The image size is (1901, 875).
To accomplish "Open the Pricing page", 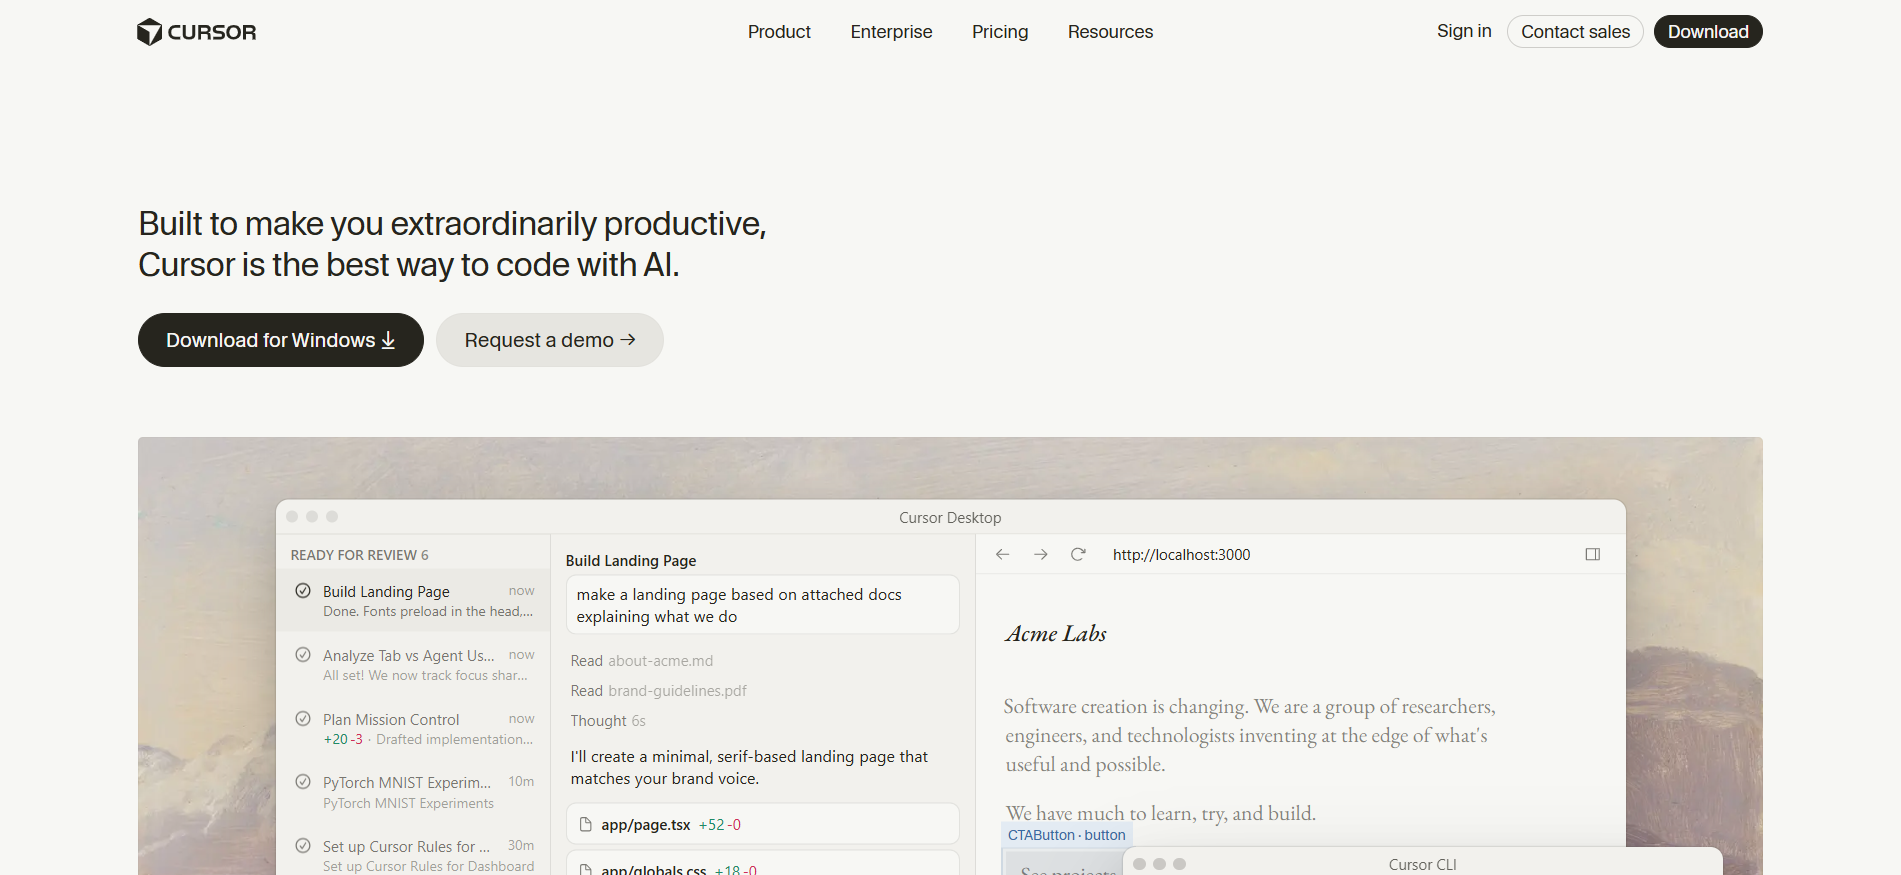I will (x=1000, y=32).
